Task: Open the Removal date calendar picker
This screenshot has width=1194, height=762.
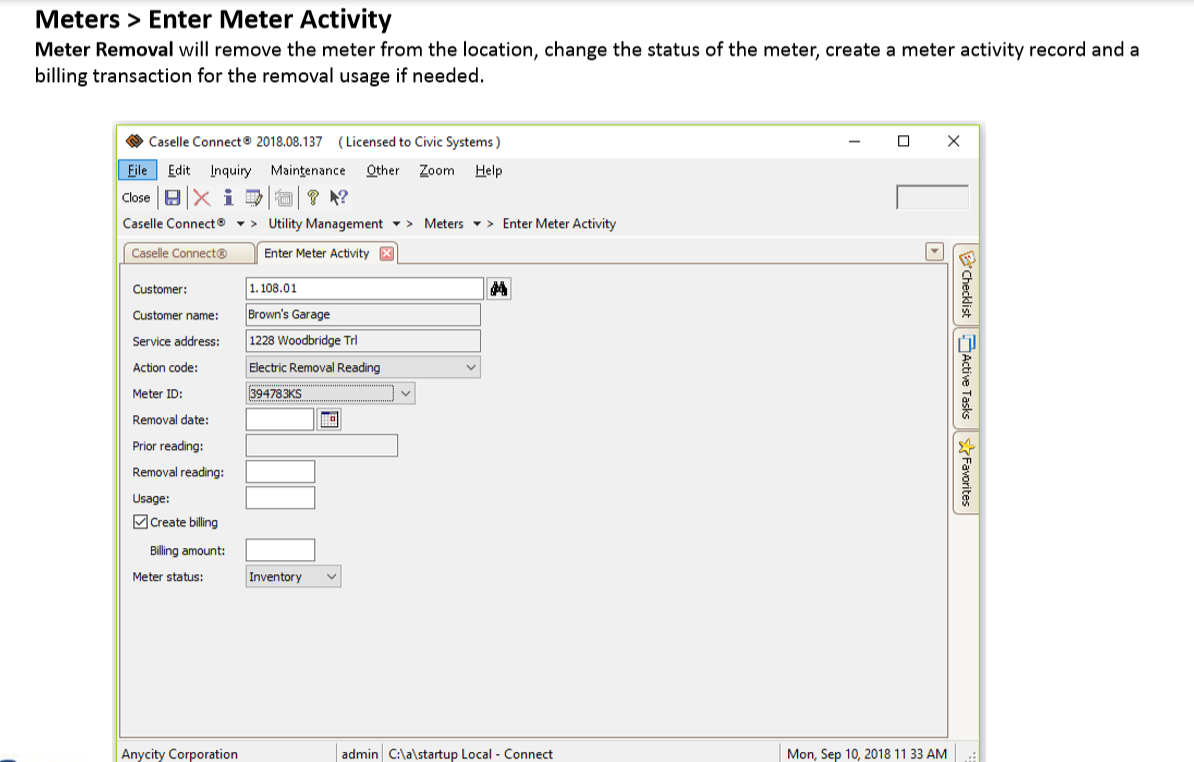Action: pos(328,420)
